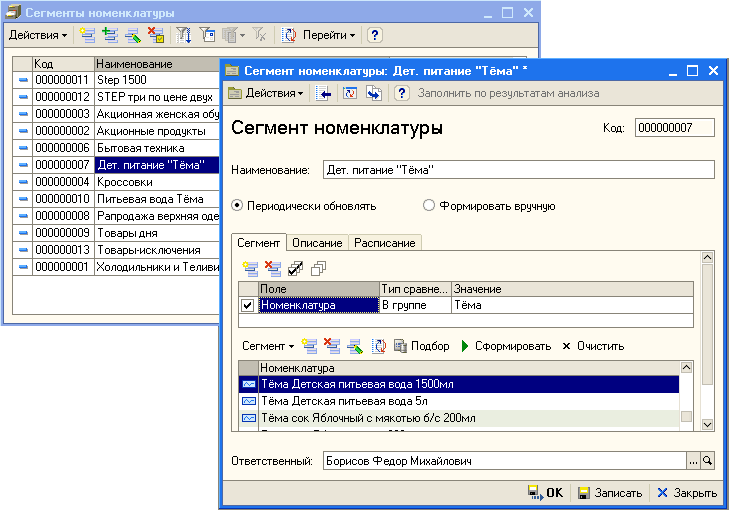Switch to the Расписание tab

385,243
